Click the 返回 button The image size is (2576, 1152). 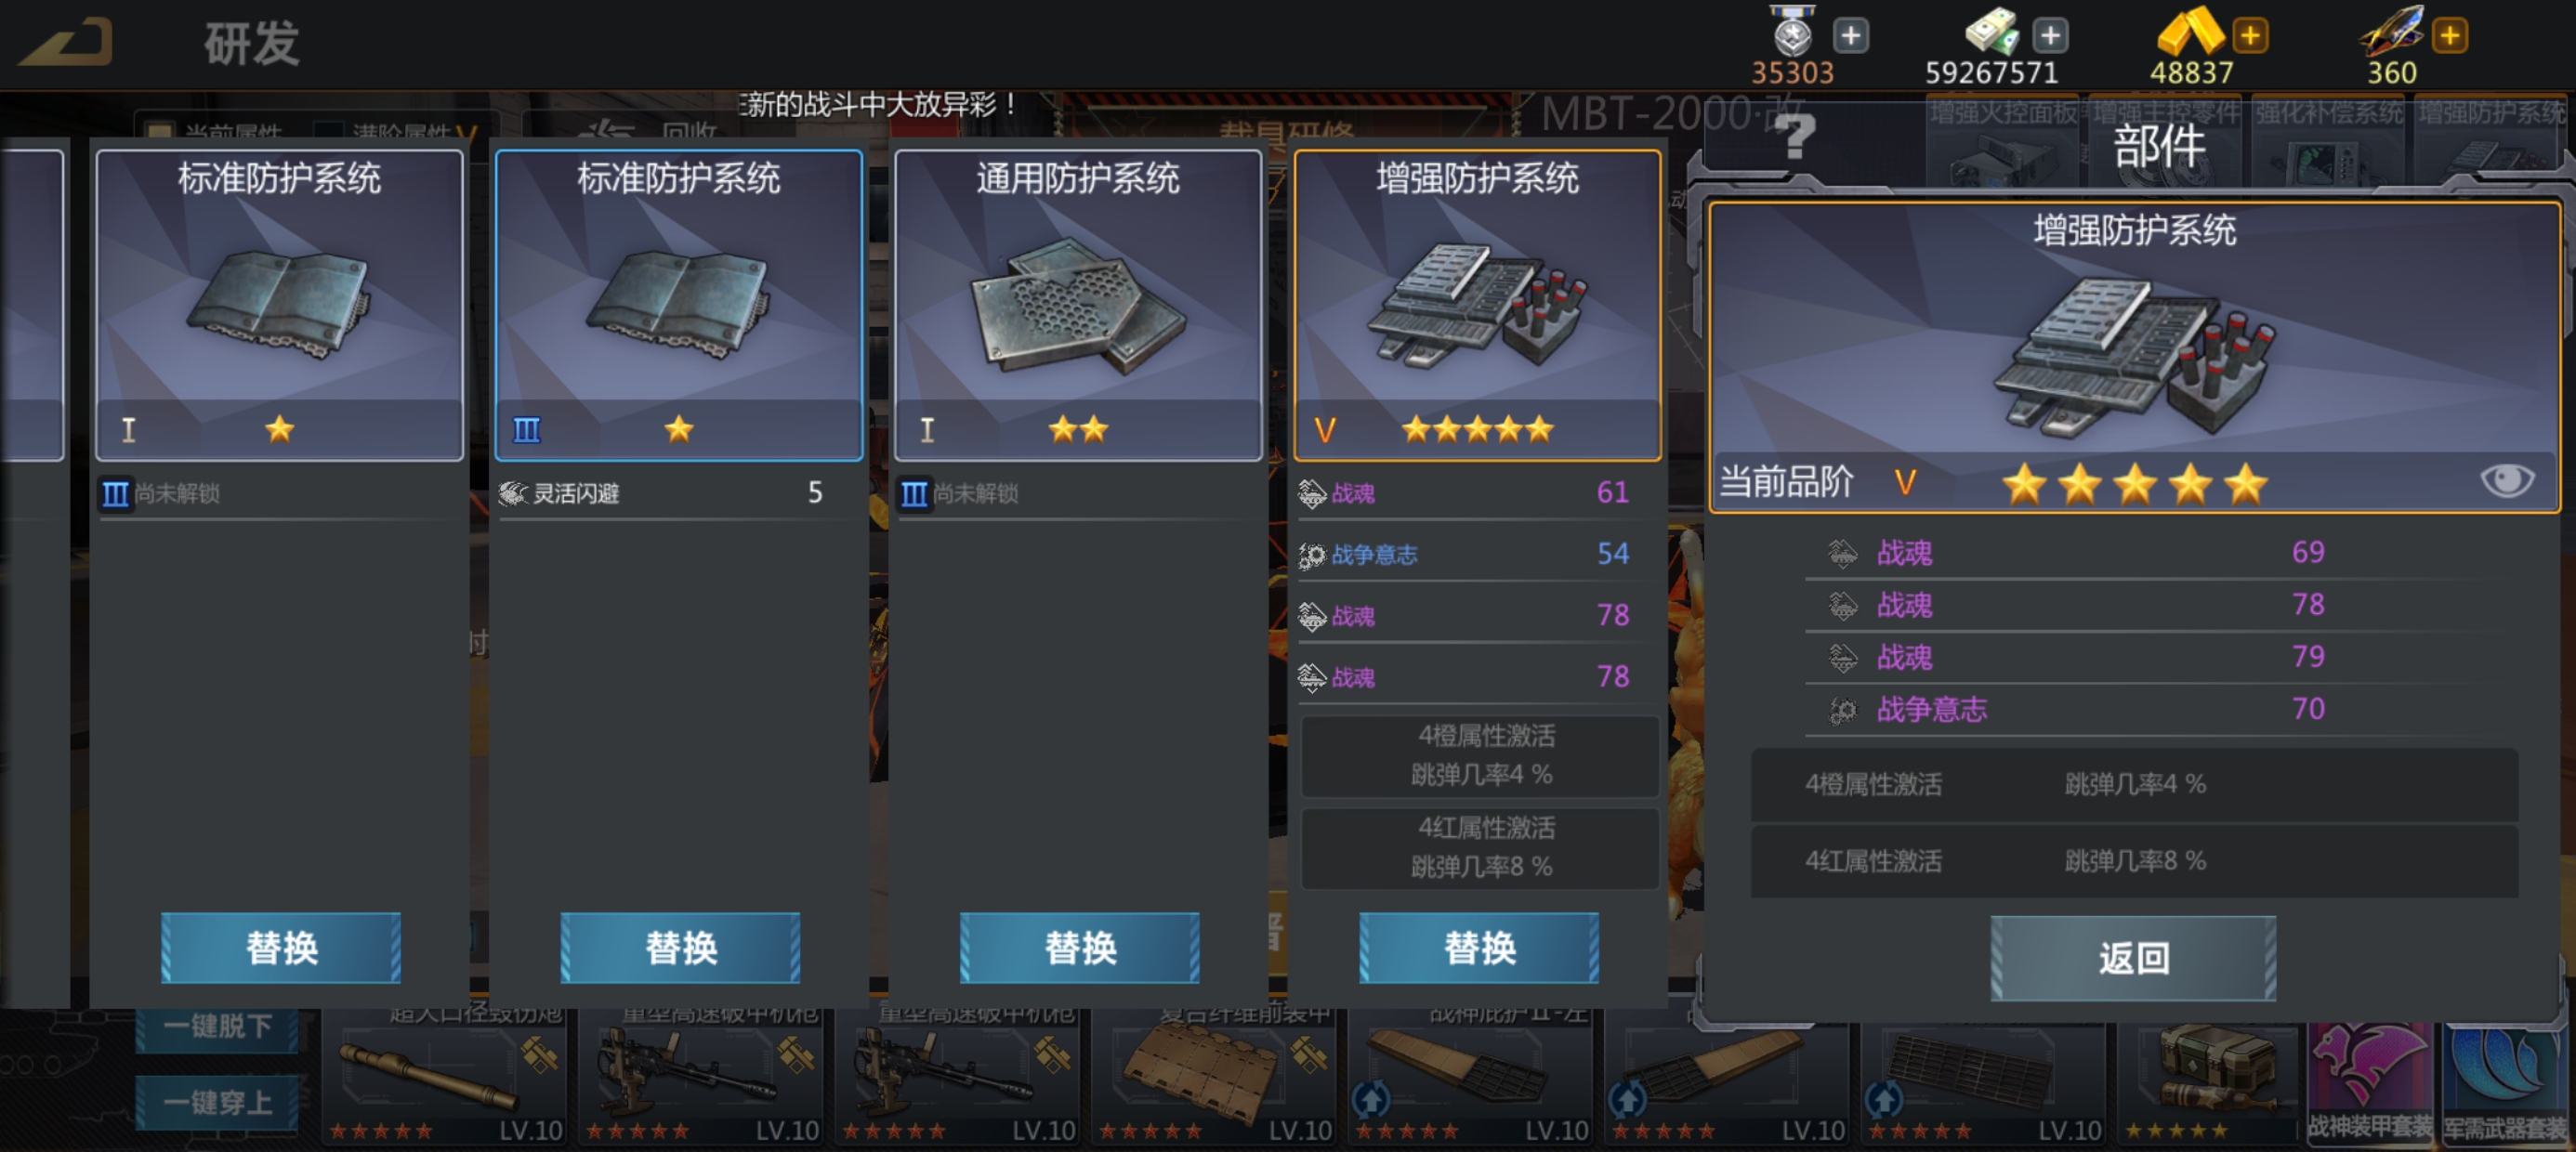(2133, 958)
